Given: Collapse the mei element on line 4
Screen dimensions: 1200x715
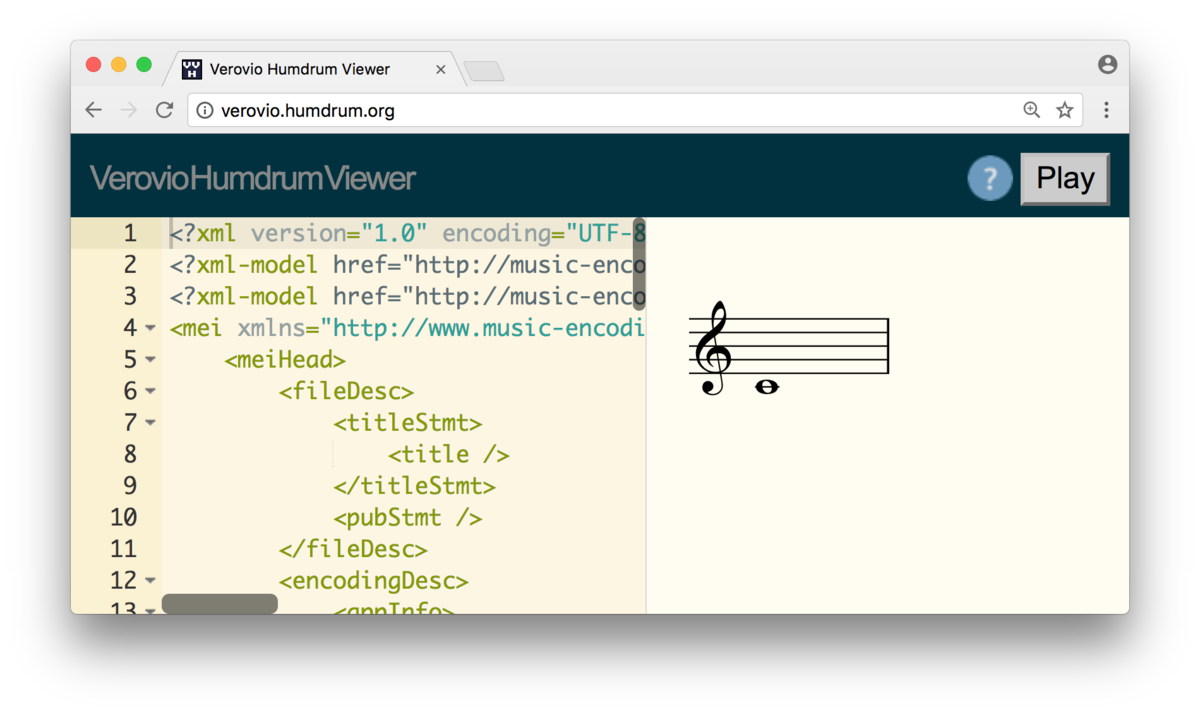Looking at the screenshot, I should 150,328.
